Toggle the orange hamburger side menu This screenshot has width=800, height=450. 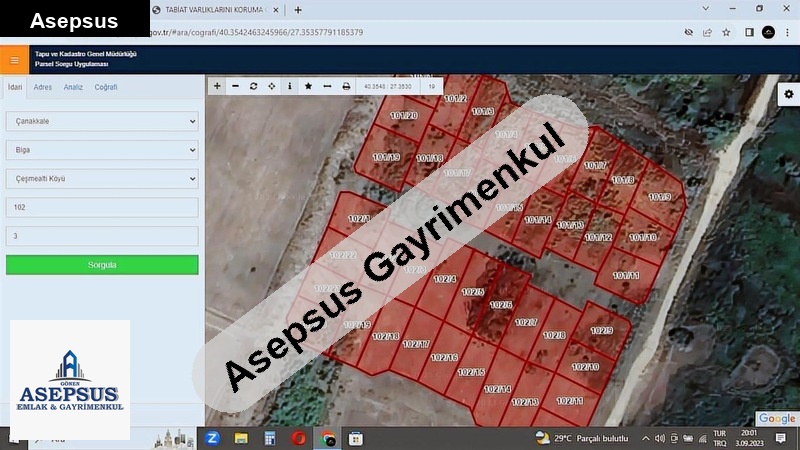(14, 60)
